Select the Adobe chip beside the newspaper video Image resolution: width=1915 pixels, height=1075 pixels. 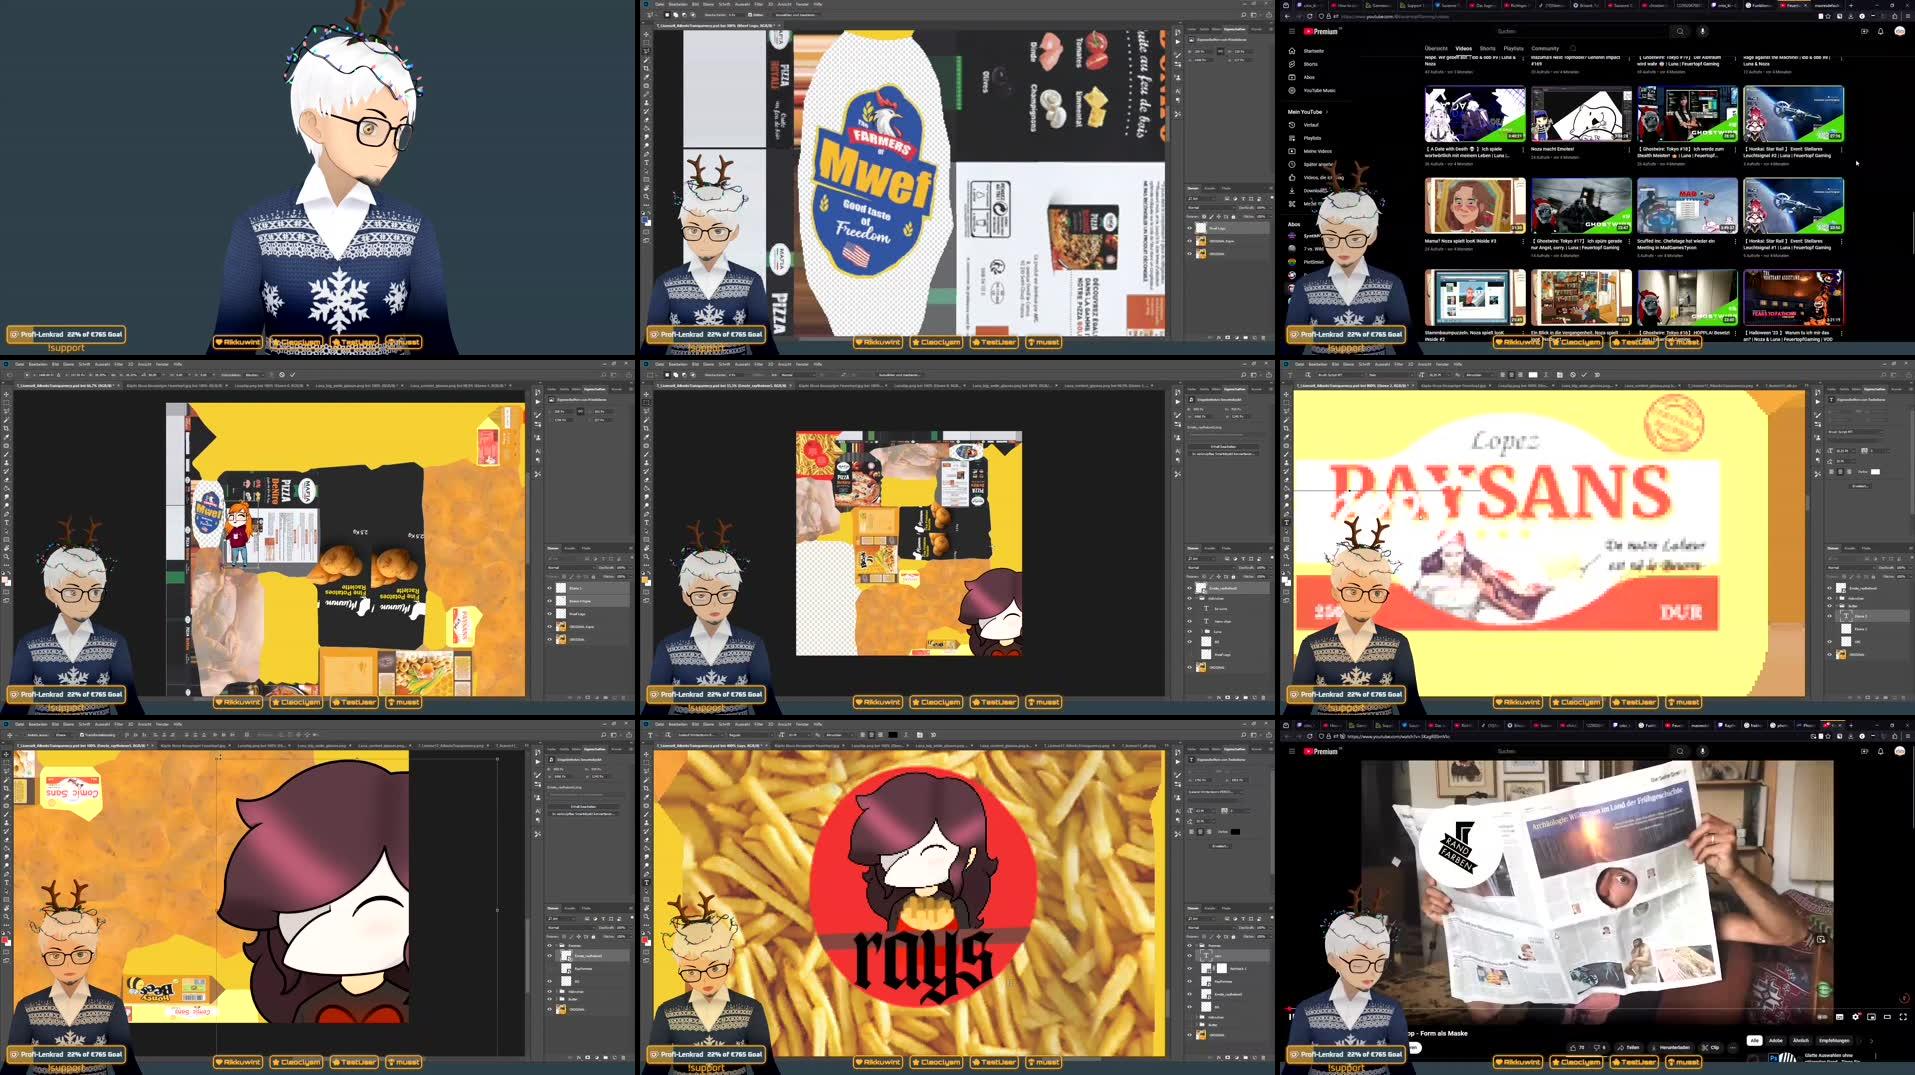tap(1776, 1040)
